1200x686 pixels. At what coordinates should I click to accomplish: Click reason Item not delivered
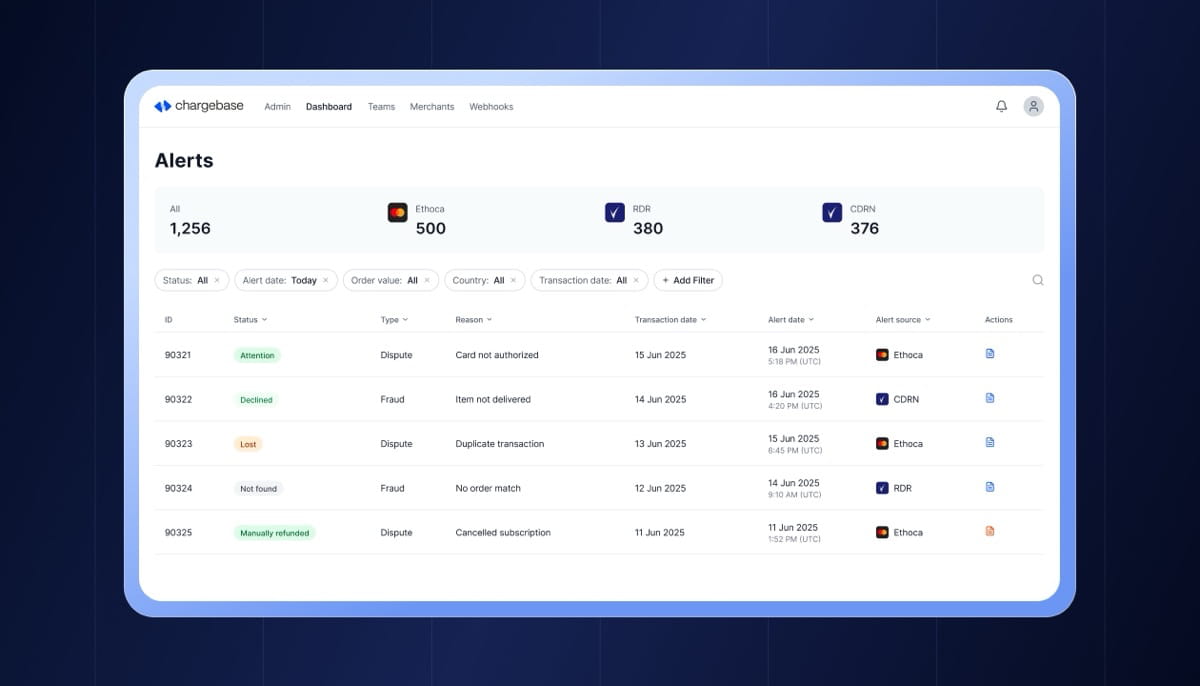(x=493, y=399)
